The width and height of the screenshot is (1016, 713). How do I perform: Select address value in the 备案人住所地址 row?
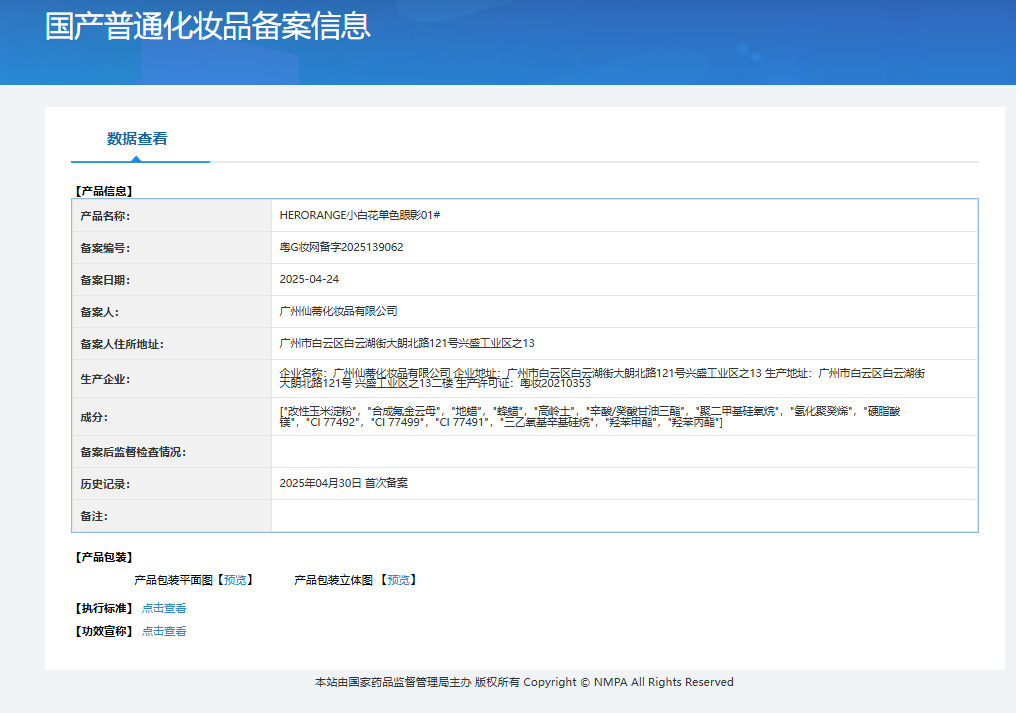tap(407, 344)
